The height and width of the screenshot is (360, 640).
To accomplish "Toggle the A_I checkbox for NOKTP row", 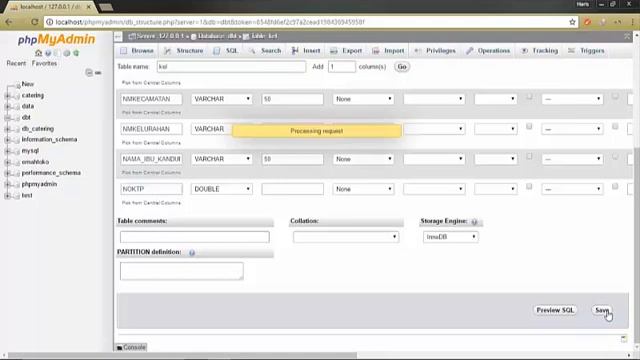I will pyautogui.click(x=615, y=187).
